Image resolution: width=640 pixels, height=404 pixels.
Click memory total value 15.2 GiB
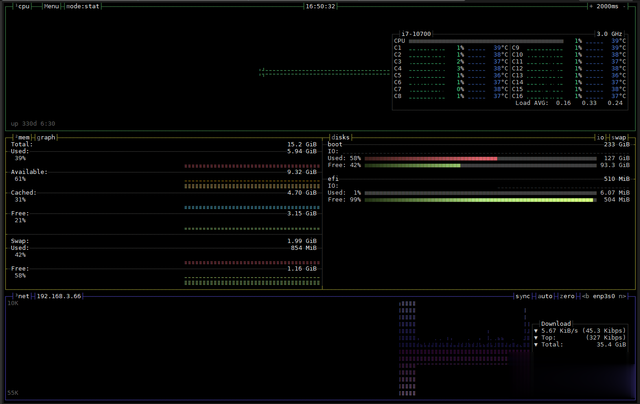point(302,144)
